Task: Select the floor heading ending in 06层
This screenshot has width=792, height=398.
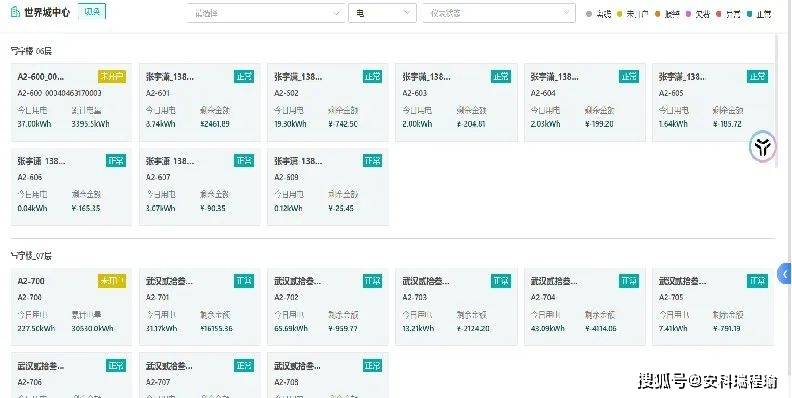Action: click(x=31, y=51)
